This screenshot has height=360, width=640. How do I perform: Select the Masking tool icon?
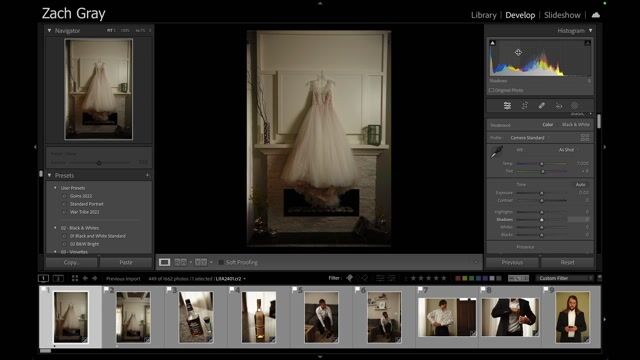coord(574,106)
